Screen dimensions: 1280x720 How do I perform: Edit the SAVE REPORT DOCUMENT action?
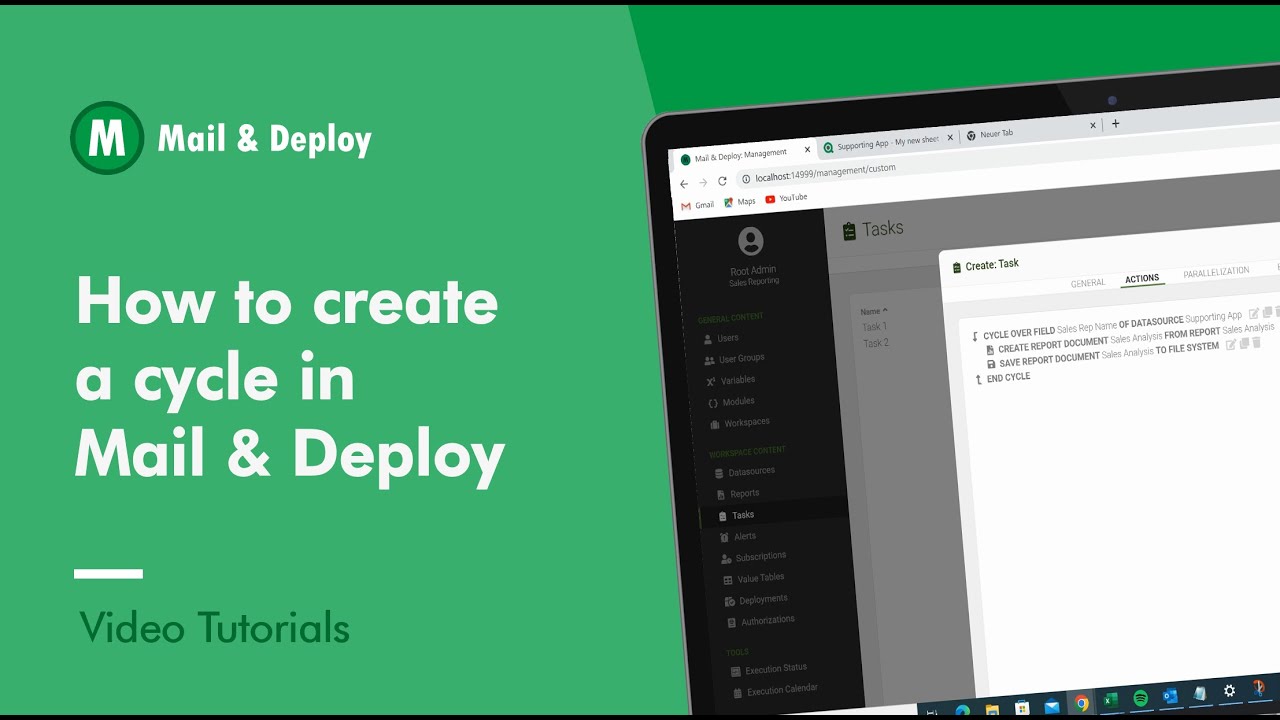tap(1232, 345)
